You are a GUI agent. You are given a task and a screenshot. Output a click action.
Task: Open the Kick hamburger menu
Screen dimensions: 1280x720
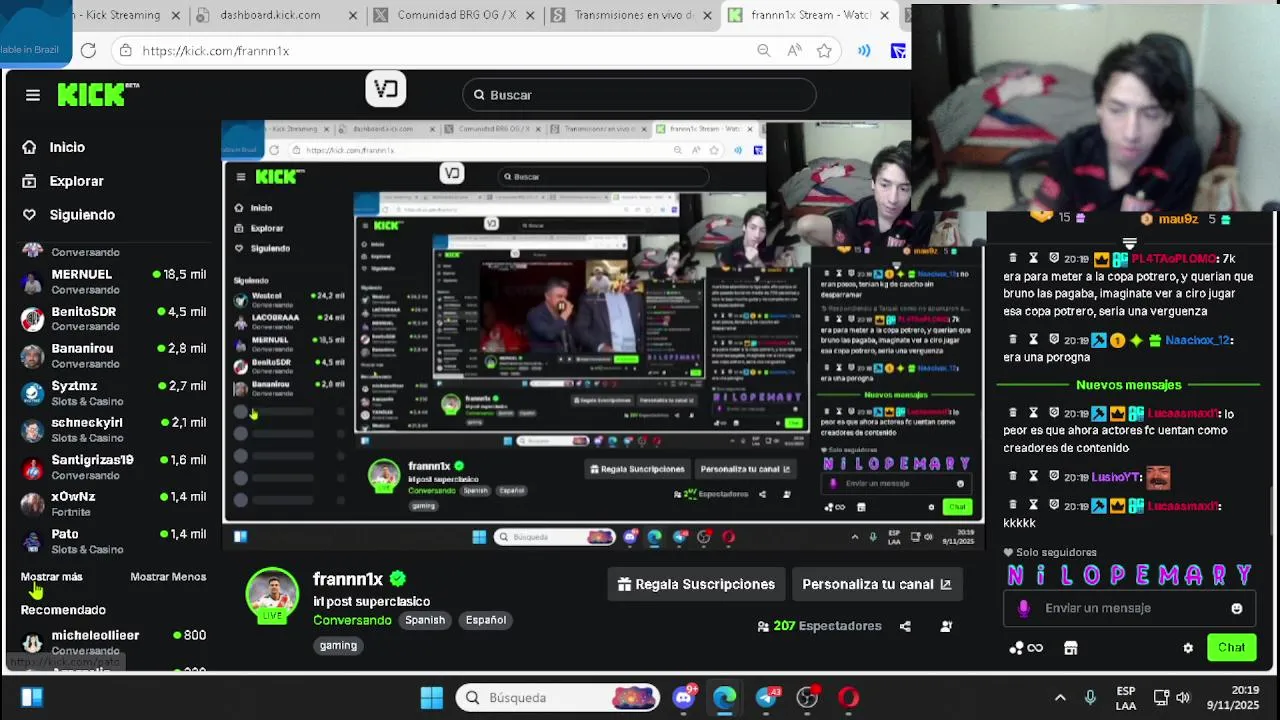tap(33, 95)
